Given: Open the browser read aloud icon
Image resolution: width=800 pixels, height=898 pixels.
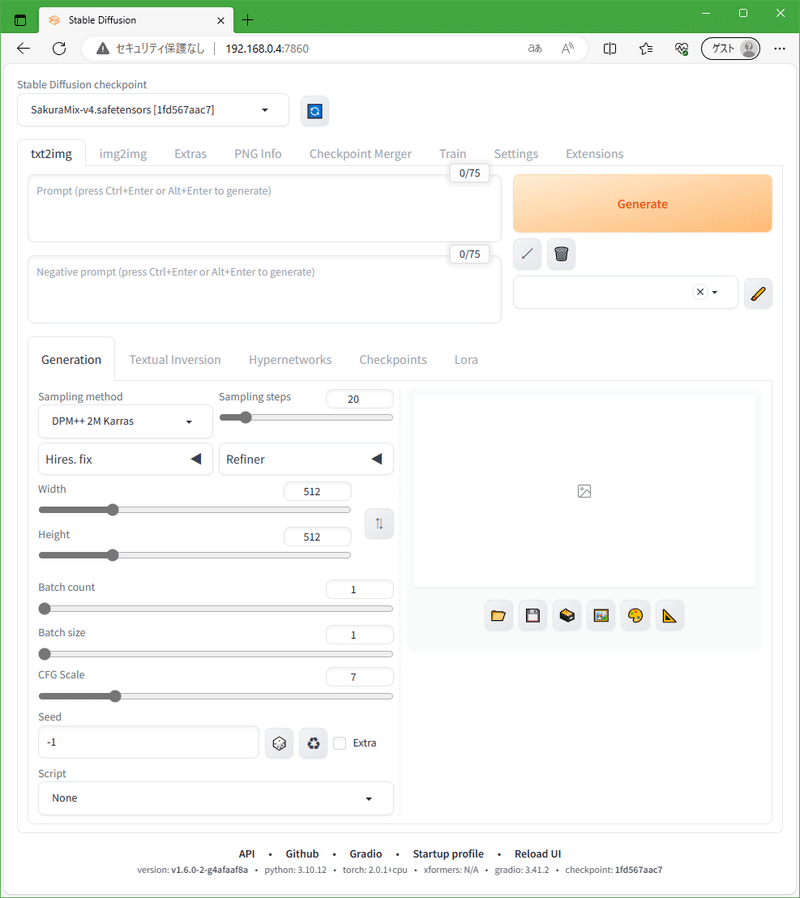Looking at the screenshot, I should [x=568, y=49].
